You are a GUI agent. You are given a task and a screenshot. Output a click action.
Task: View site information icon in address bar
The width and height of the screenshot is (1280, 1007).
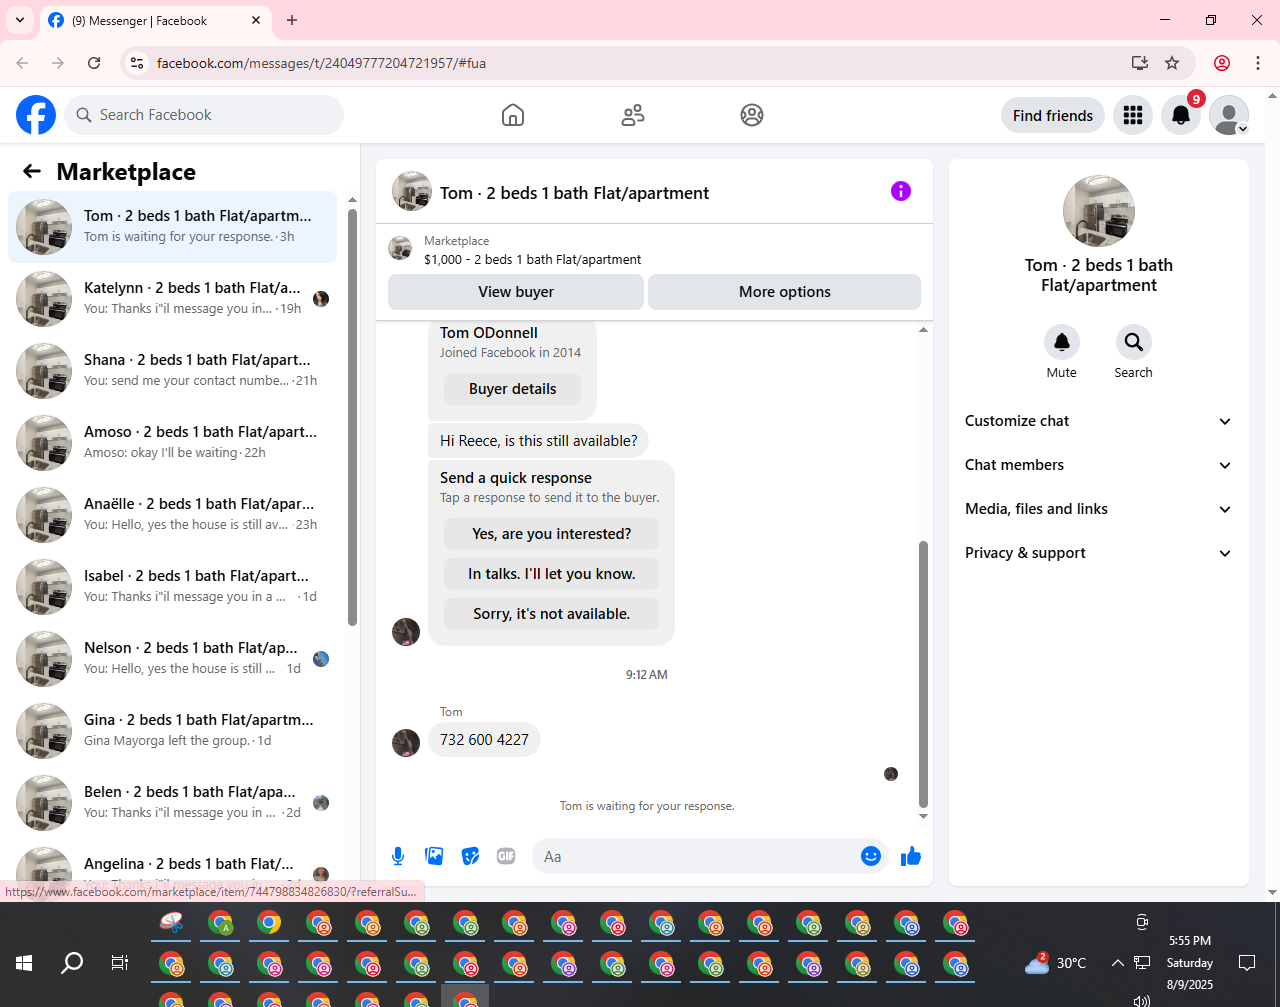pyautogui.click(x=138, y=63)
